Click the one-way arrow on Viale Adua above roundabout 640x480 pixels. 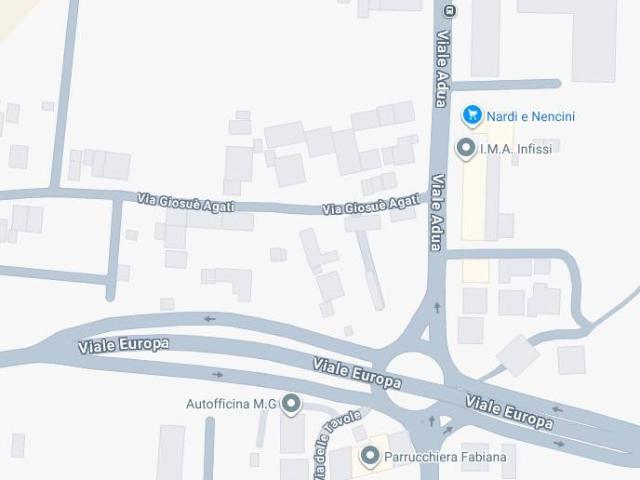tap(438, 308)
